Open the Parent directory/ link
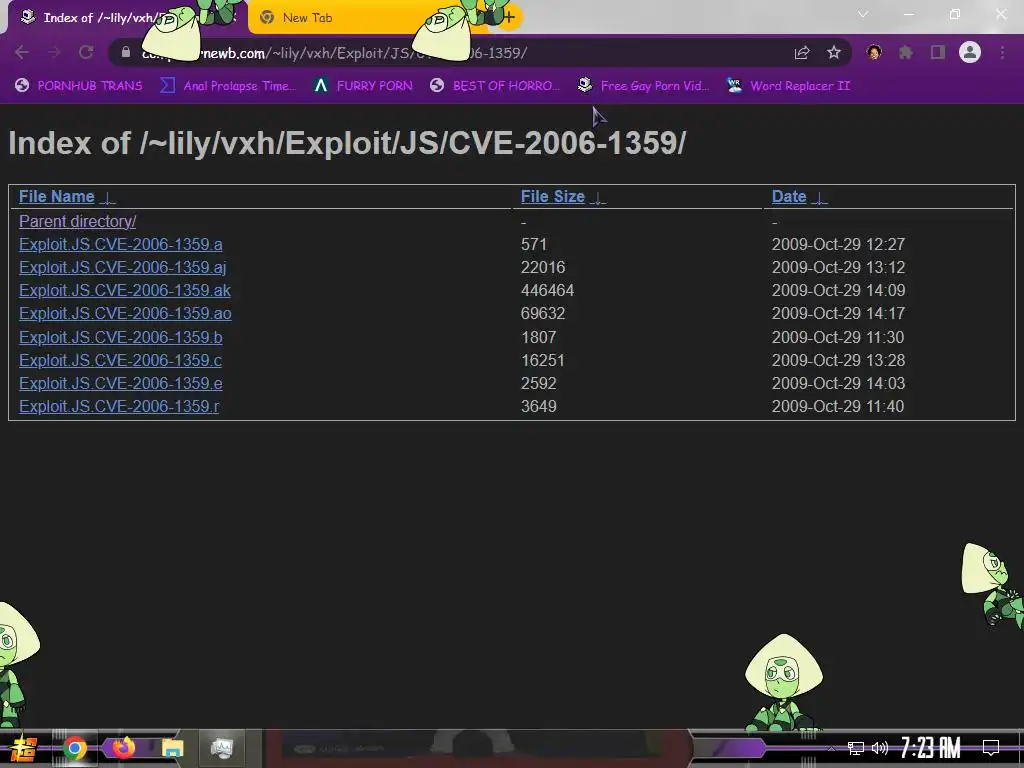This screenshot has width=1024, height=768. coord(78,221)
